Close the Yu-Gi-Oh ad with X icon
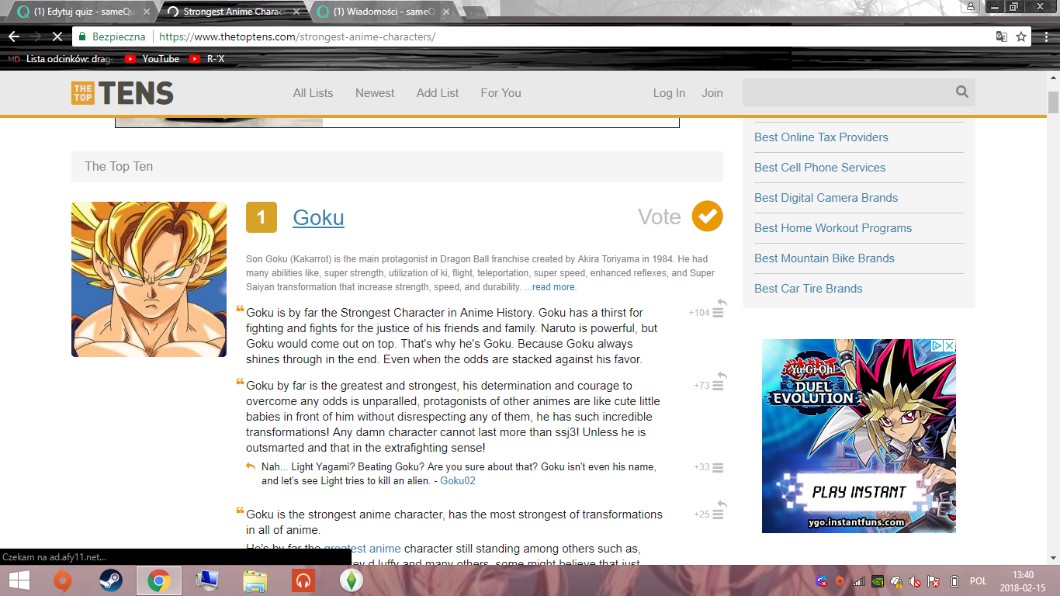This screenshot has height=596, width=1060. click(x=949, y=346)
